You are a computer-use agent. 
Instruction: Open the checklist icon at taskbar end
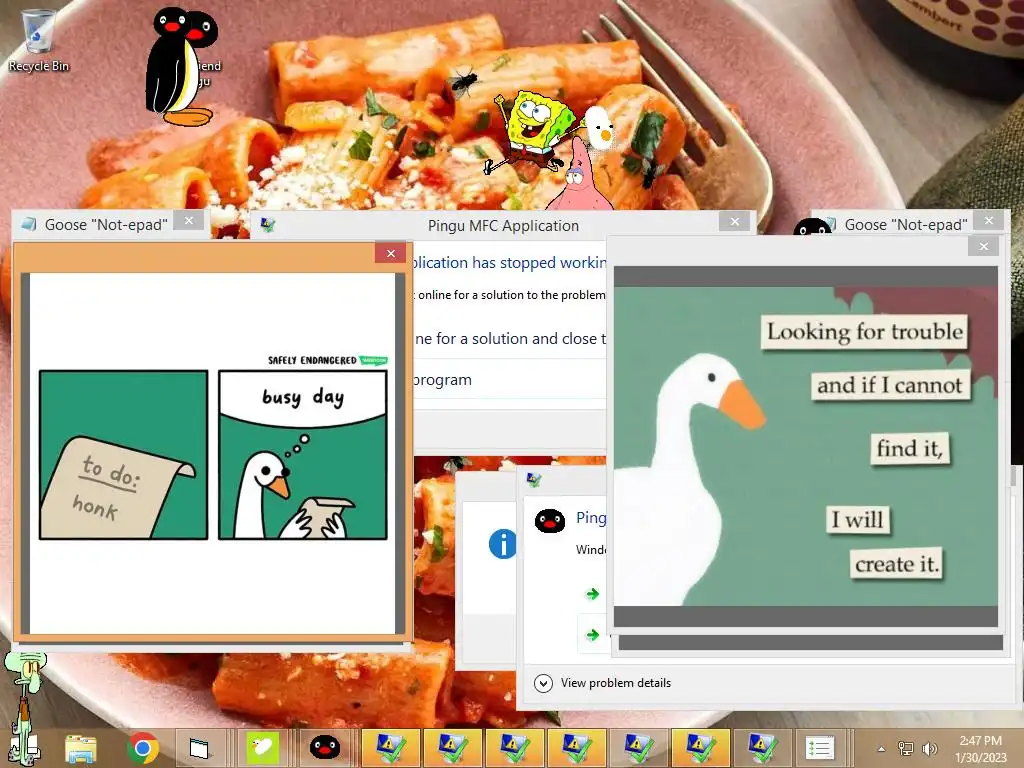pyautogui.click(x=820, y=748)
